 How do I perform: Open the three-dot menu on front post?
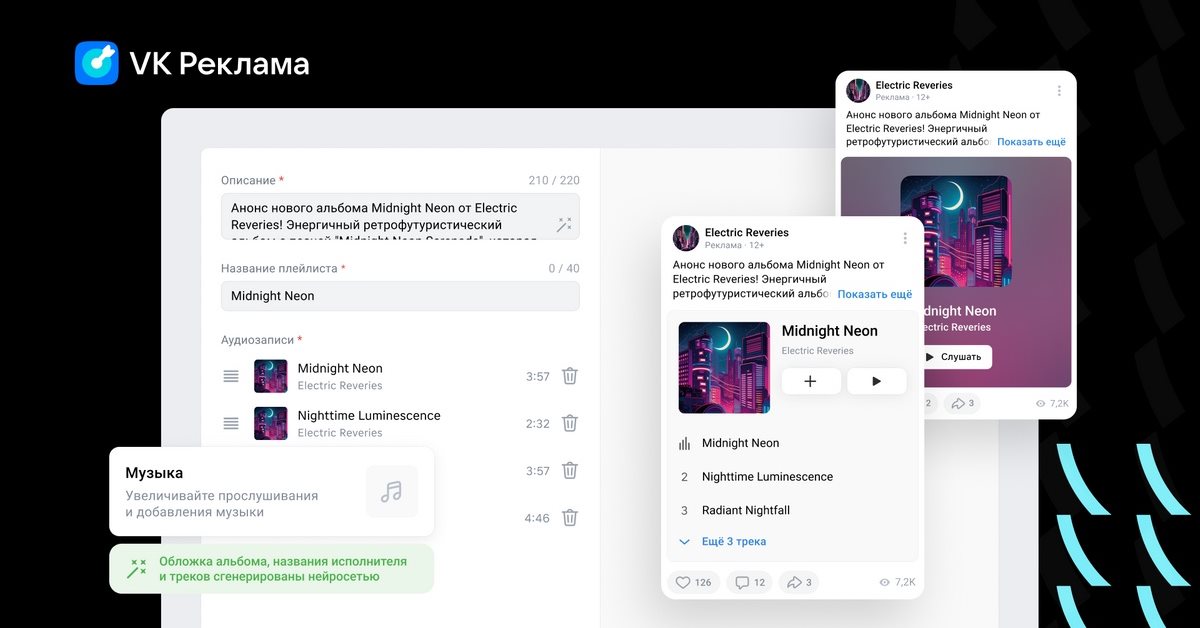point(905,238)
